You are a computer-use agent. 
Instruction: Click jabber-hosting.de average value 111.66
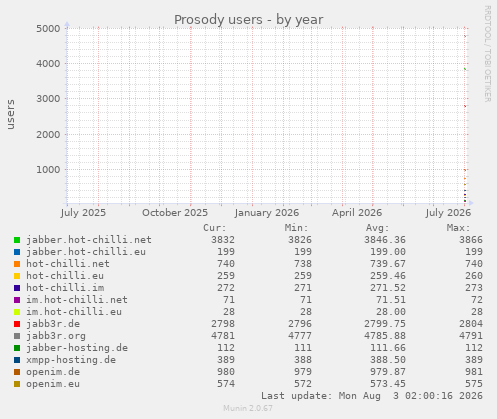tap(388, 348)
